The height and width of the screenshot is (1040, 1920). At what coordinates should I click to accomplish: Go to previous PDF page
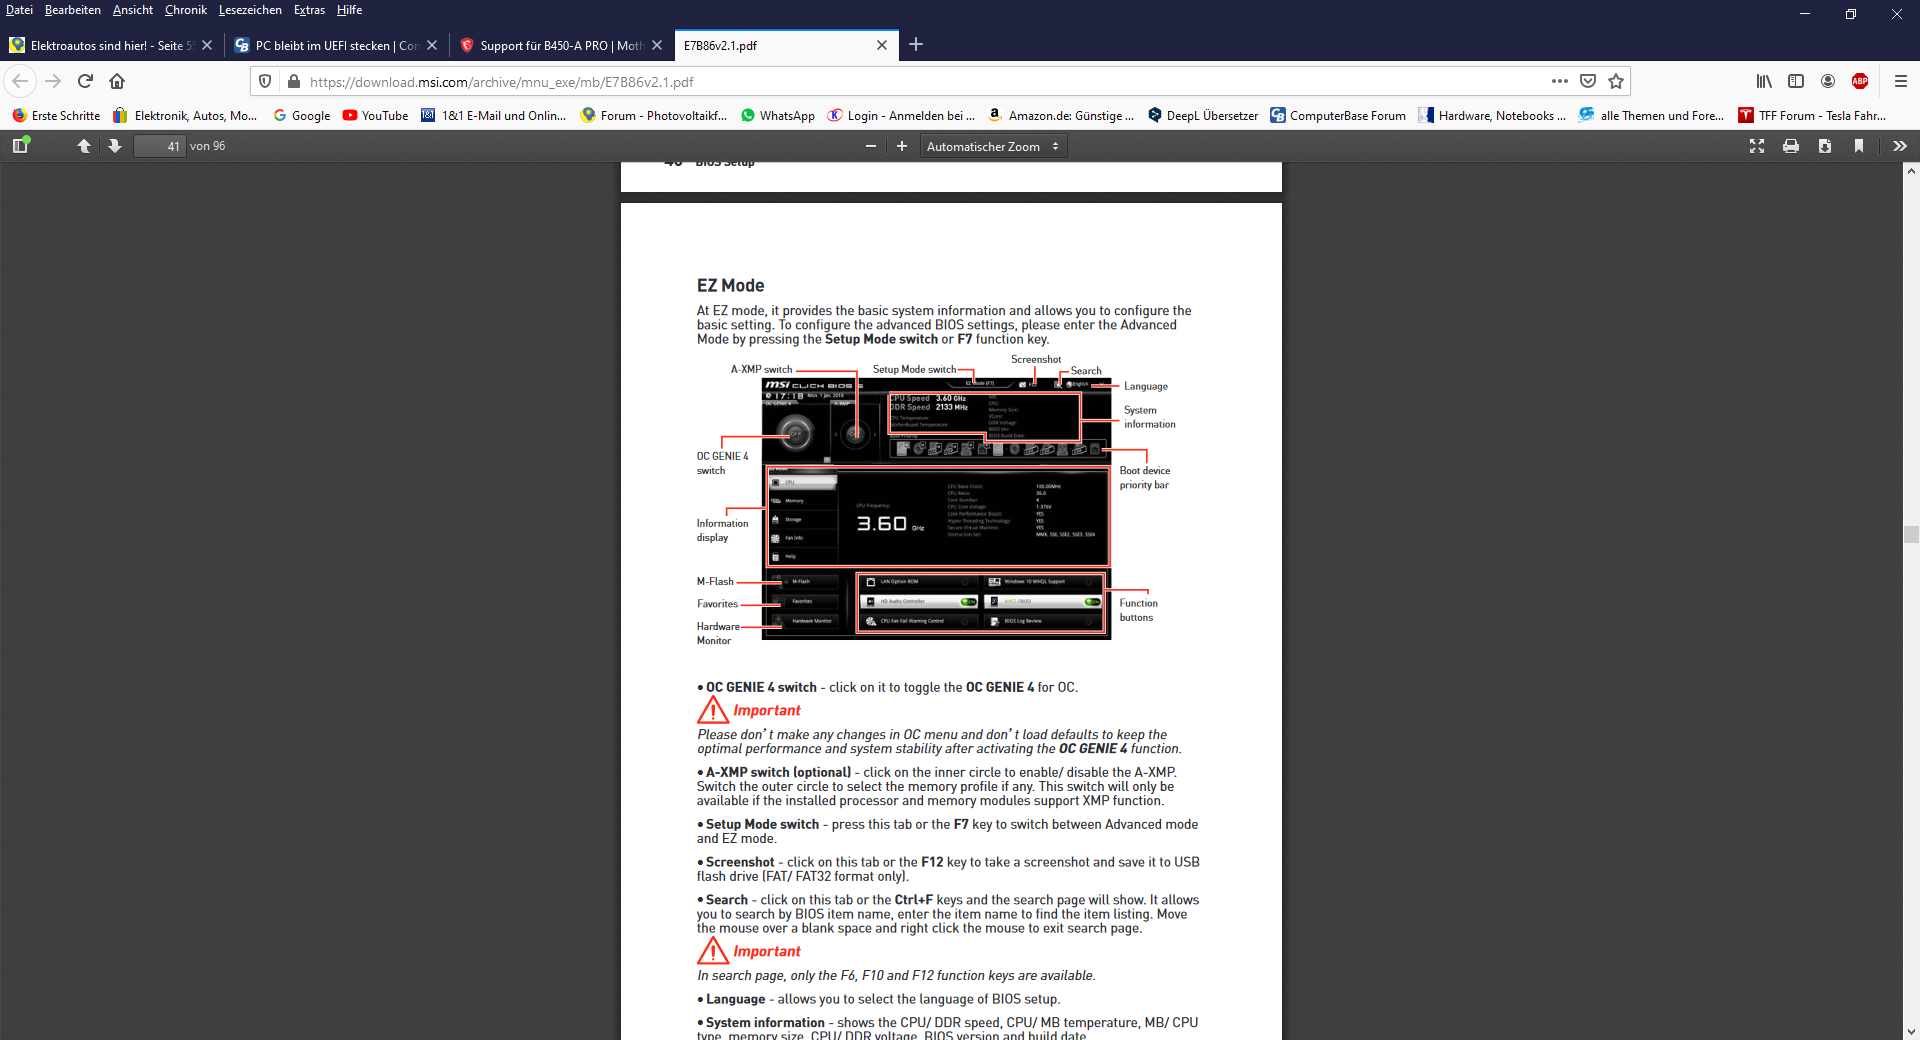[x=84, y=146]
